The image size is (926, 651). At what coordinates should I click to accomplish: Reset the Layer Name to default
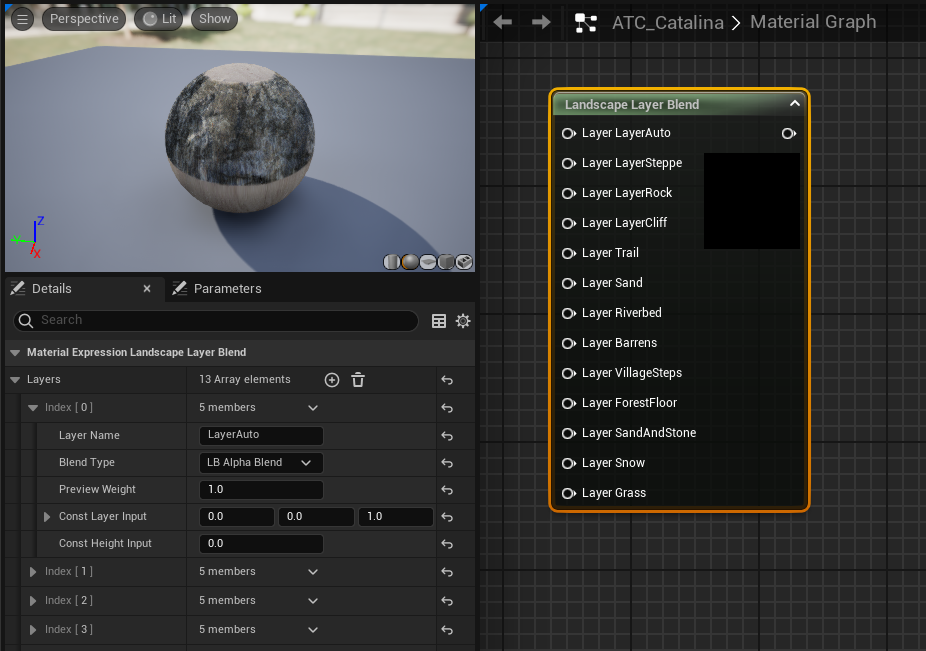447,436
